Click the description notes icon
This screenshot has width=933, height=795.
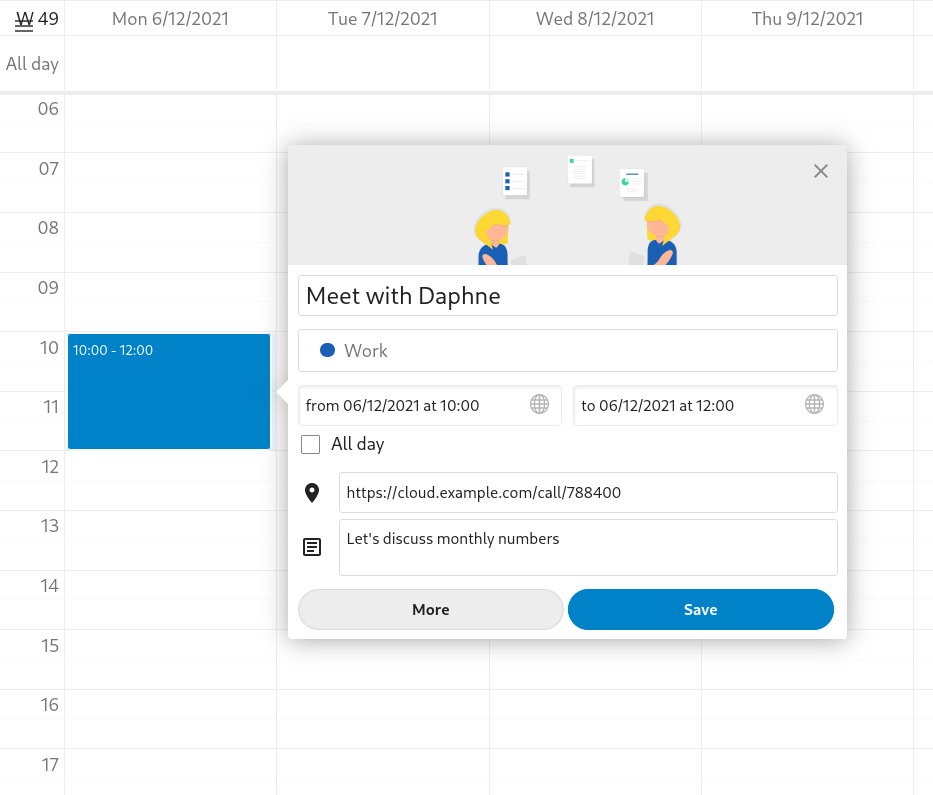312,547
